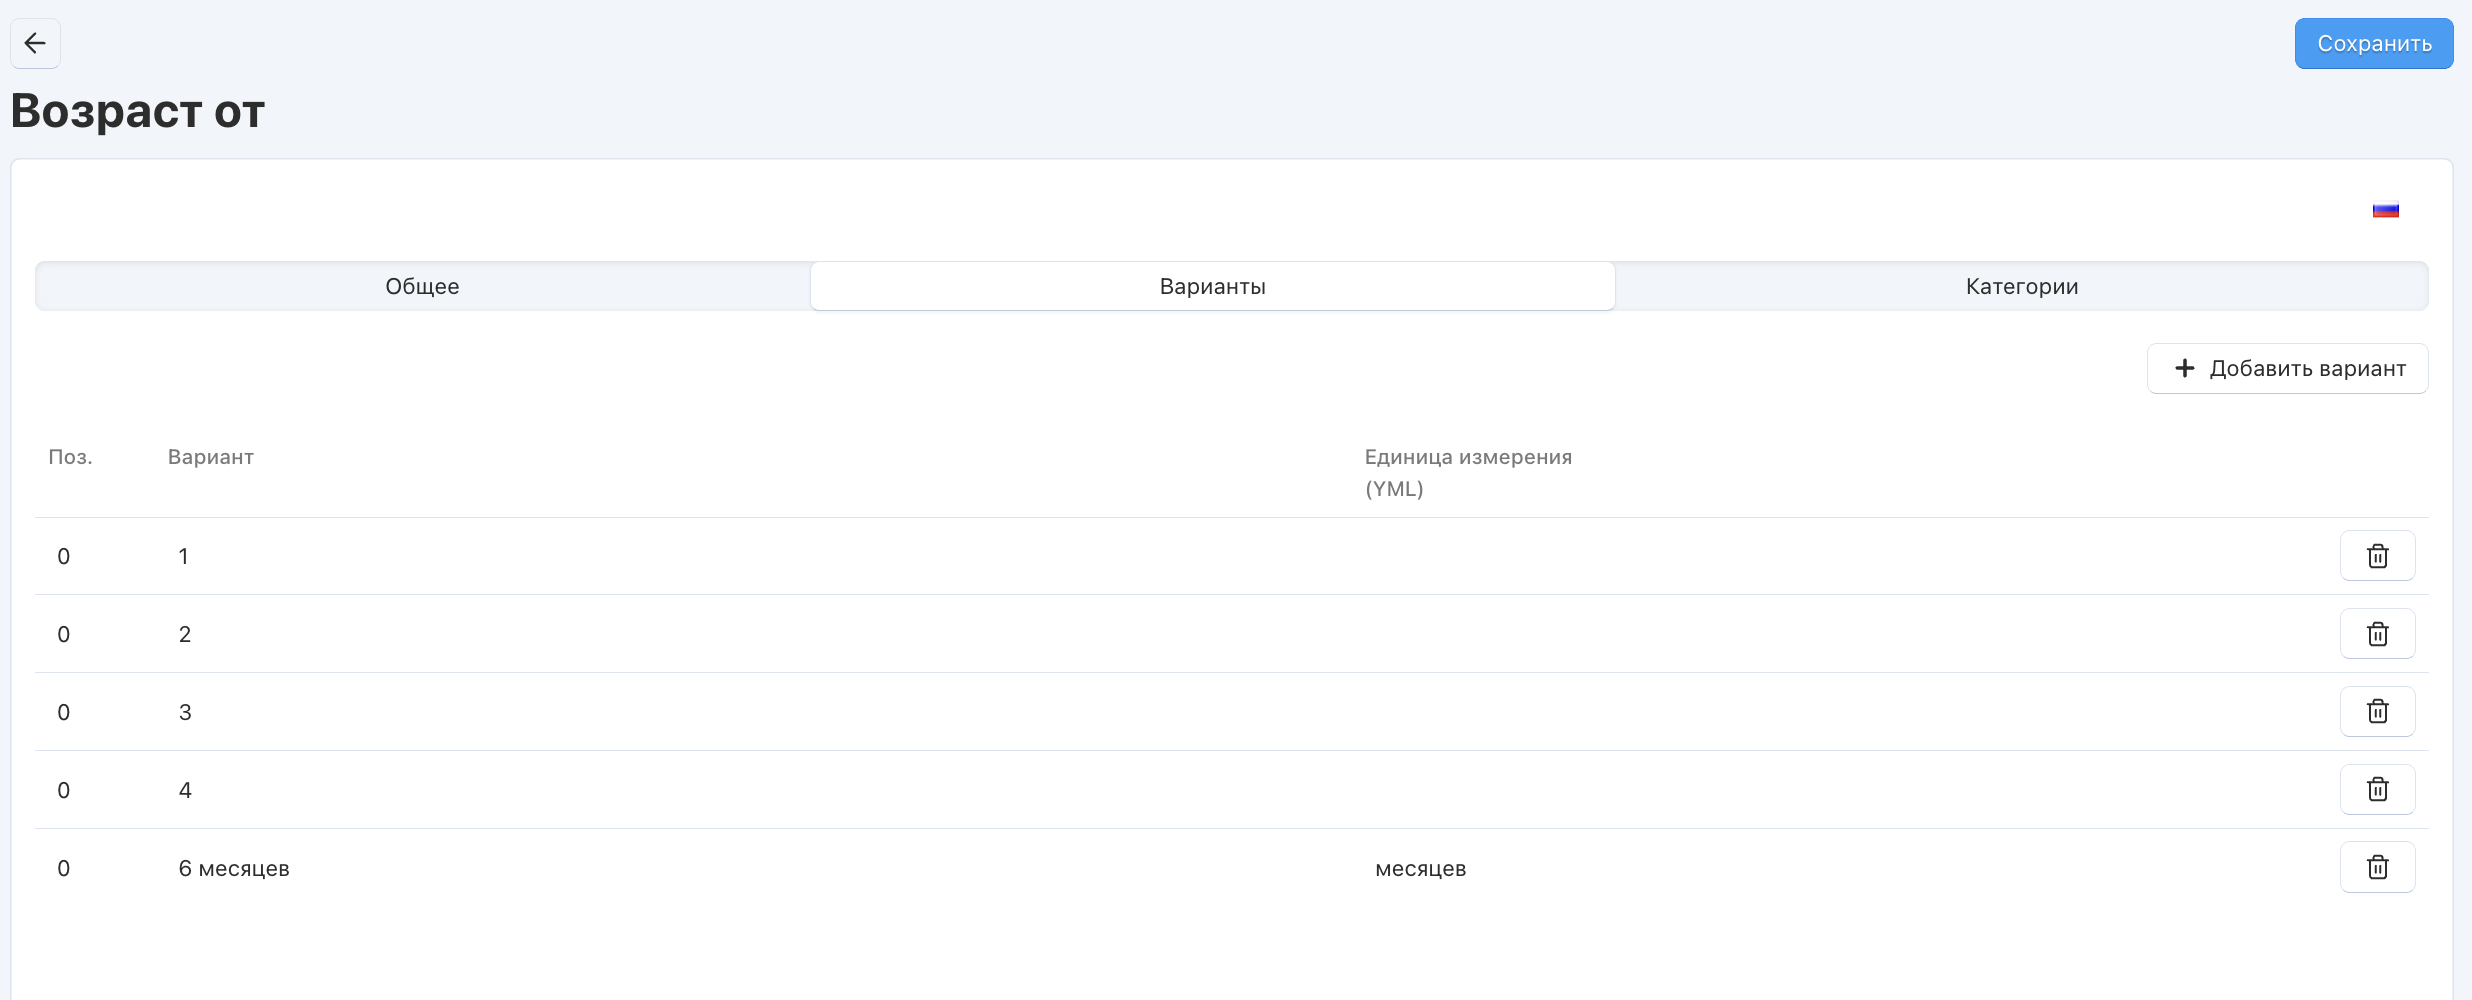
Task: Delete variant 1 with trash icon
Action: (x=2377, y=556)
